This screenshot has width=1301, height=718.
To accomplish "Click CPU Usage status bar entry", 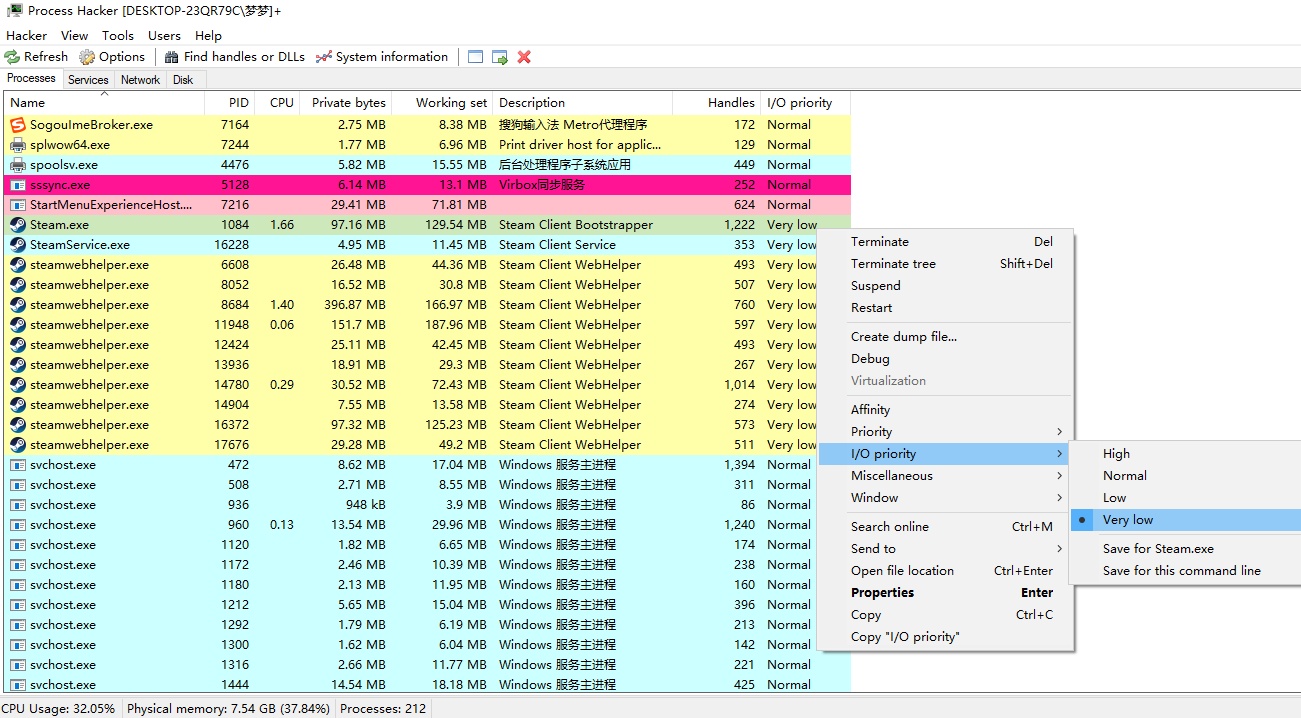I will (58, 709).
